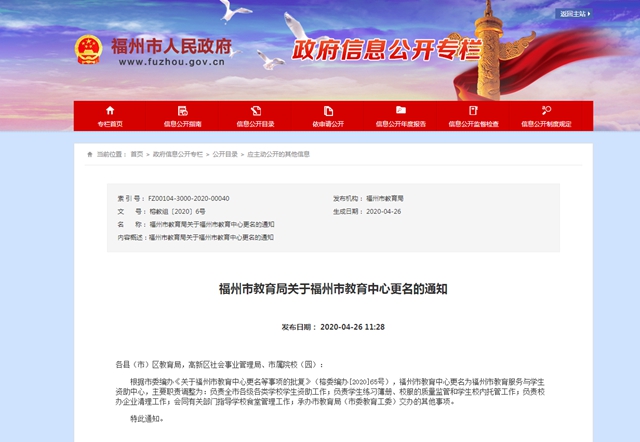Screen dimensions: 640x442
Task: Click the 返回主站 button at top right
Action: 574,15
